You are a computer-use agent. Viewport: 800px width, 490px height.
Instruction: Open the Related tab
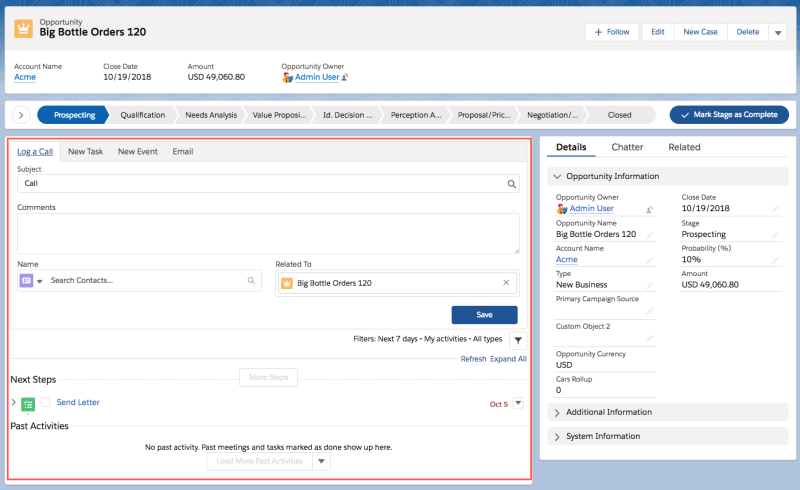click(684, 147)
